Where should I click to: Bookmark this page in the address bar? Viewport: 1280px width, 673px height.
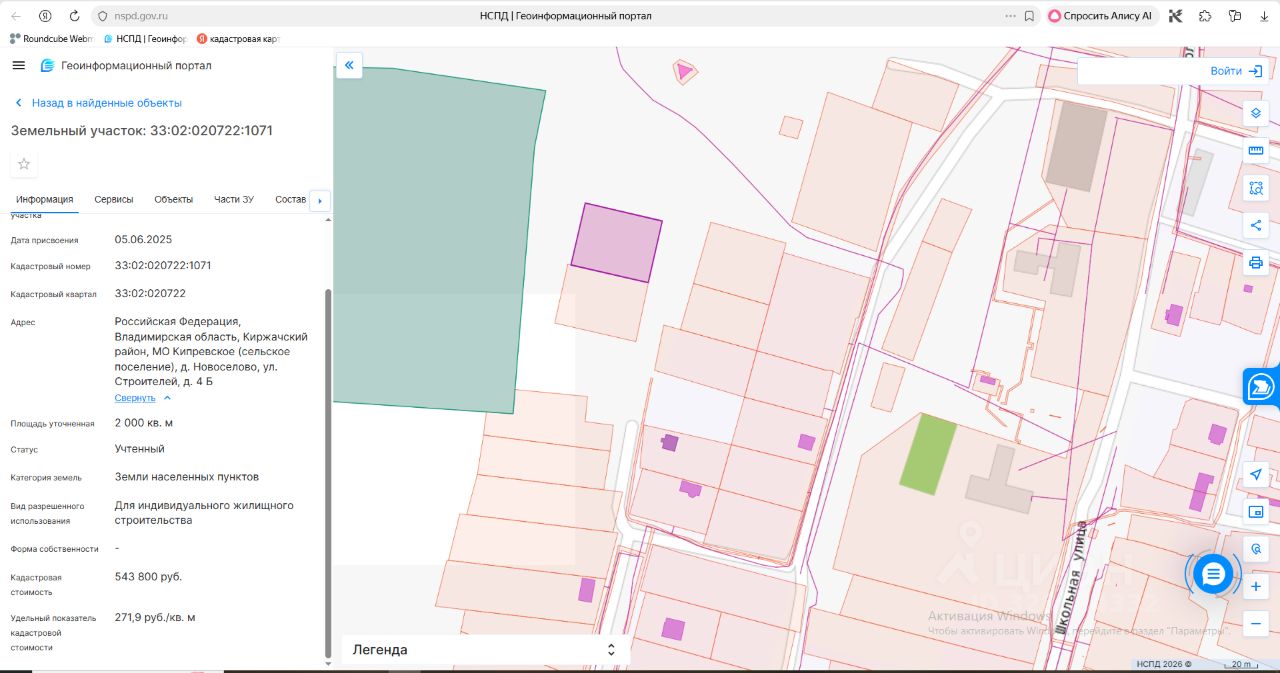1029,16
